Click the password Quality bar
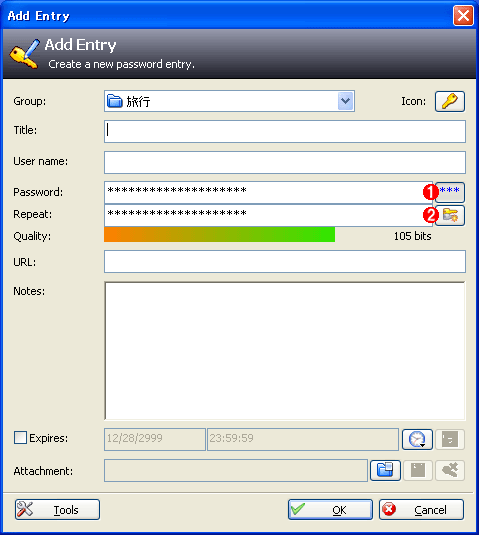479x535 pixels. pyautogui.click(x=219, y=235)
